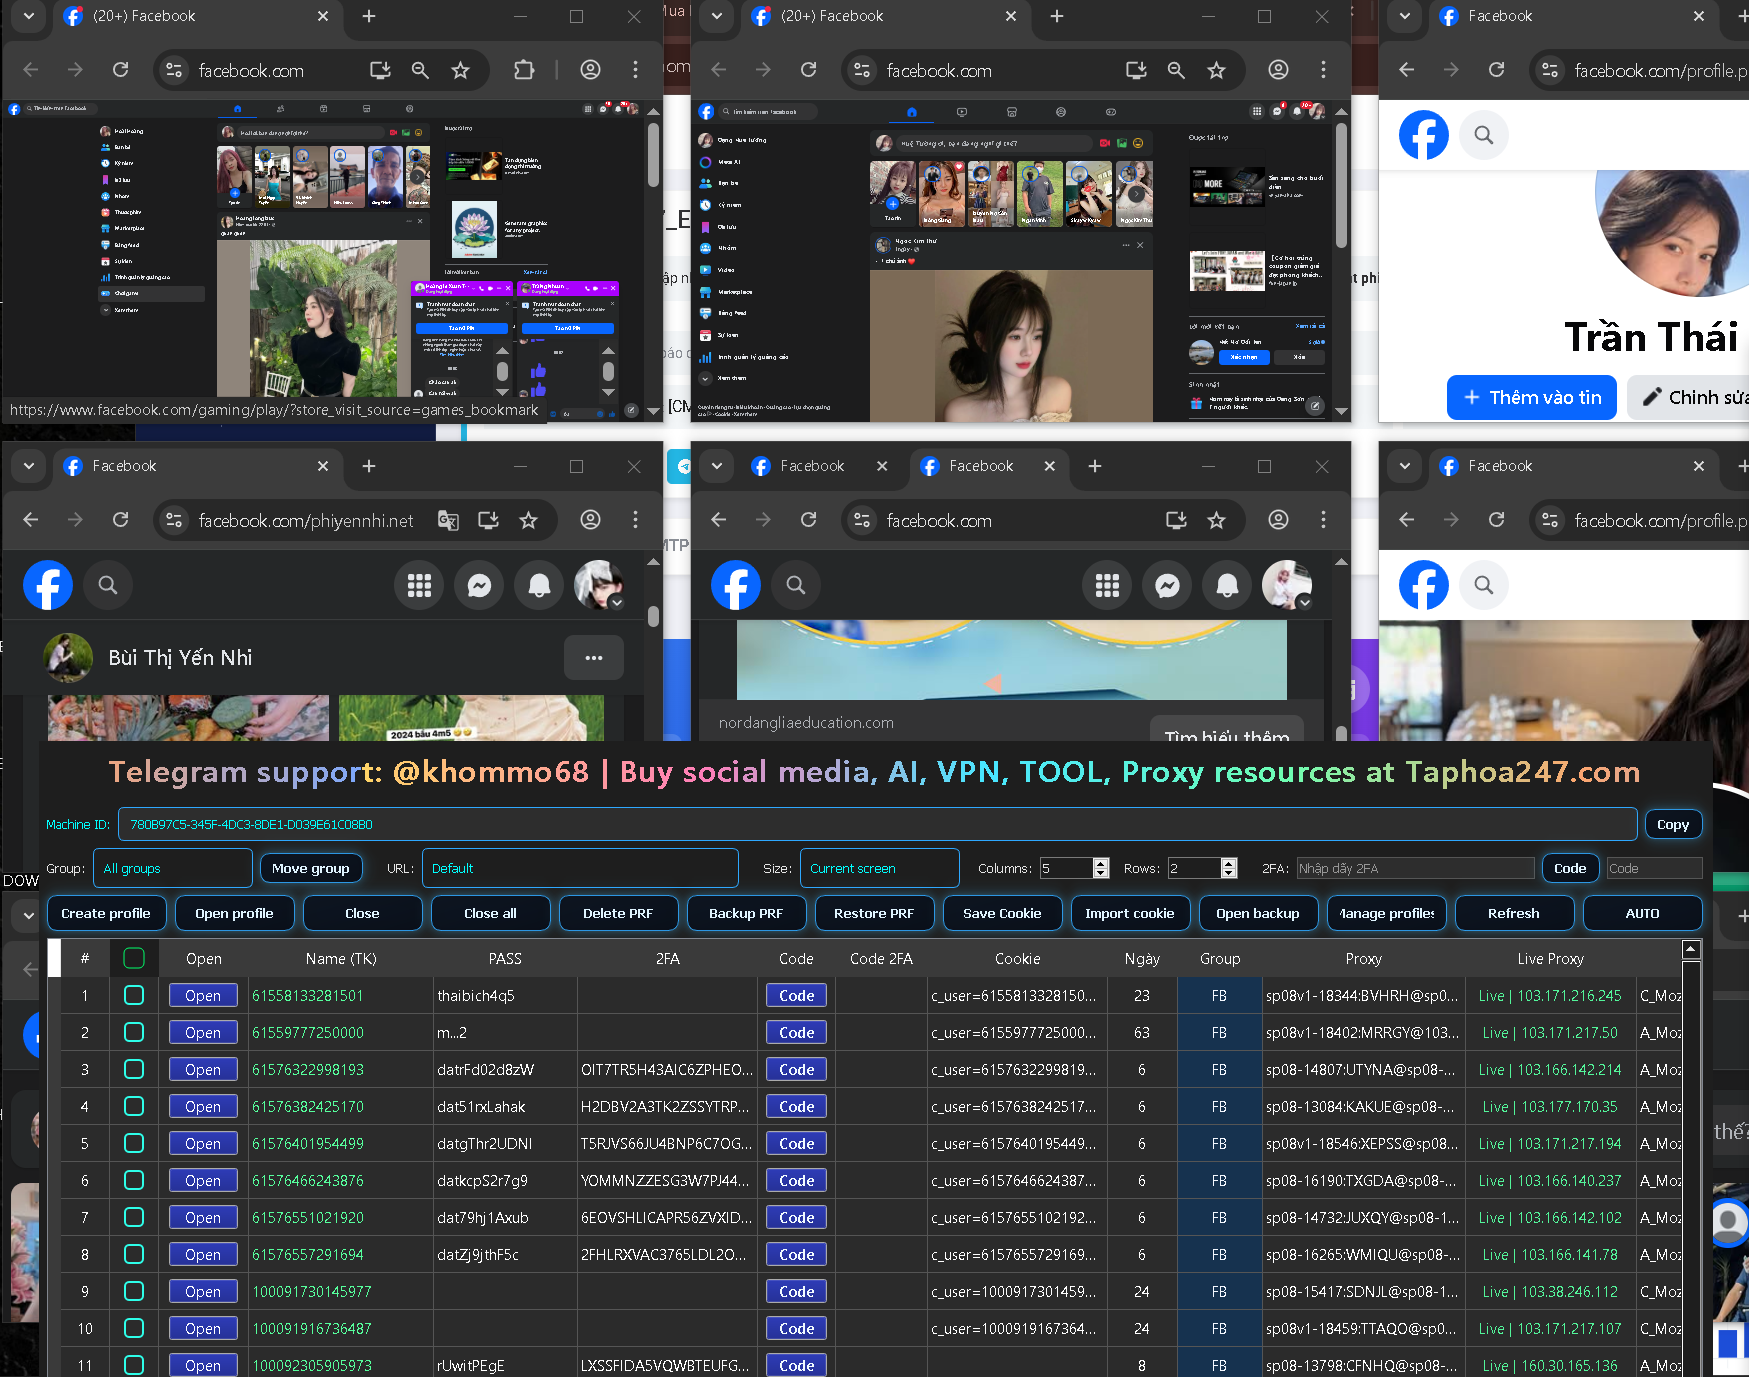Click the Create profile button

click(x=106, y=913)
